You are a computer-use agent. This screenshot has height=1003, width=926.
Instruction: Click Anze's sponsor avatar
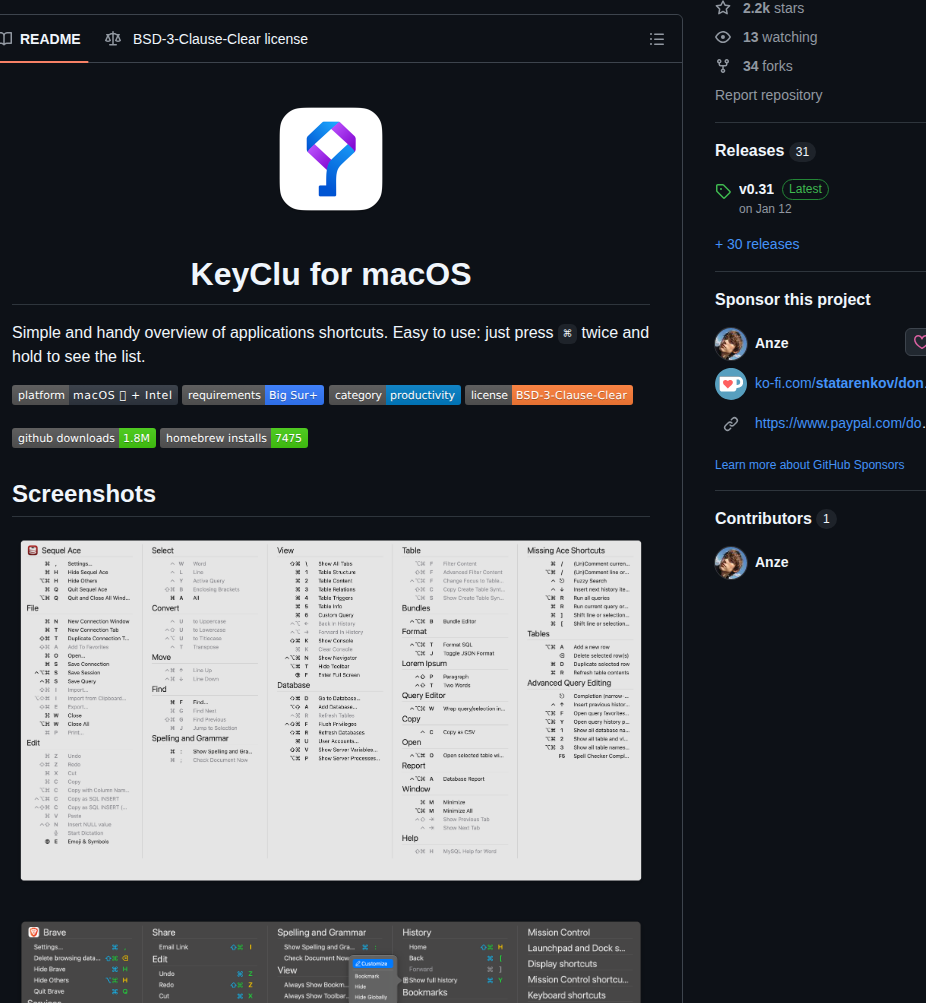pyautogui.click(x=731, y=344)
